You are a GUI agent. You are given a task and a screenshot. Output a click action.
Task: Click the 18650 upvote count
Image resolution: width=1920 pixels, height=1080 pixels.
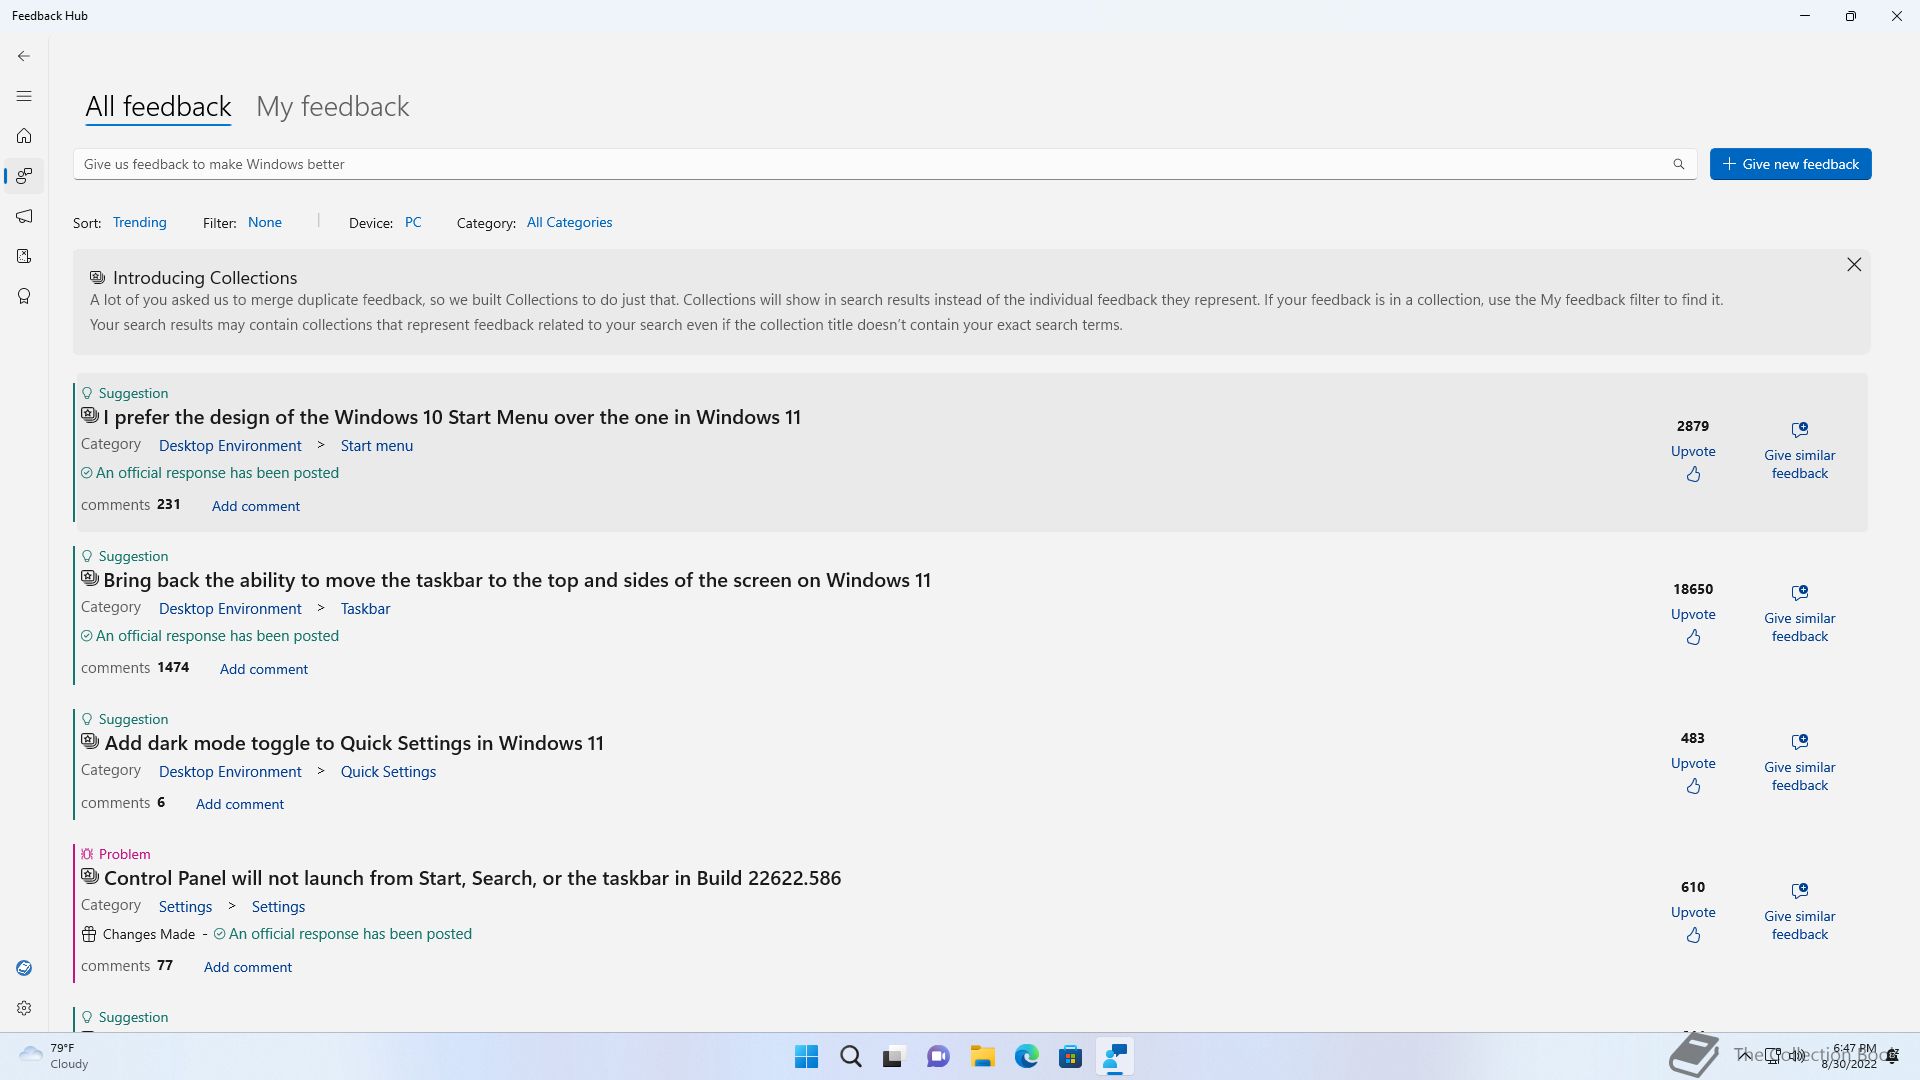click(x=1693, y=589)
